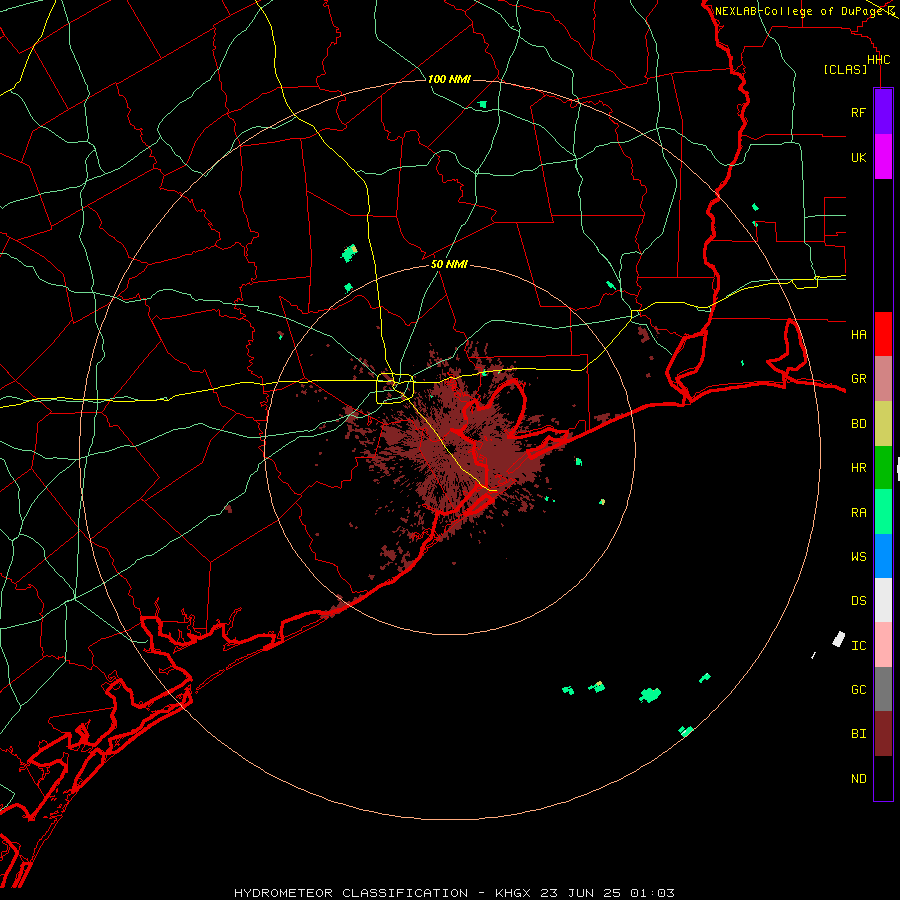Click the UK magenta legend swatch
The height and width of the screenshot is (900, 900).
pos(883,157)
